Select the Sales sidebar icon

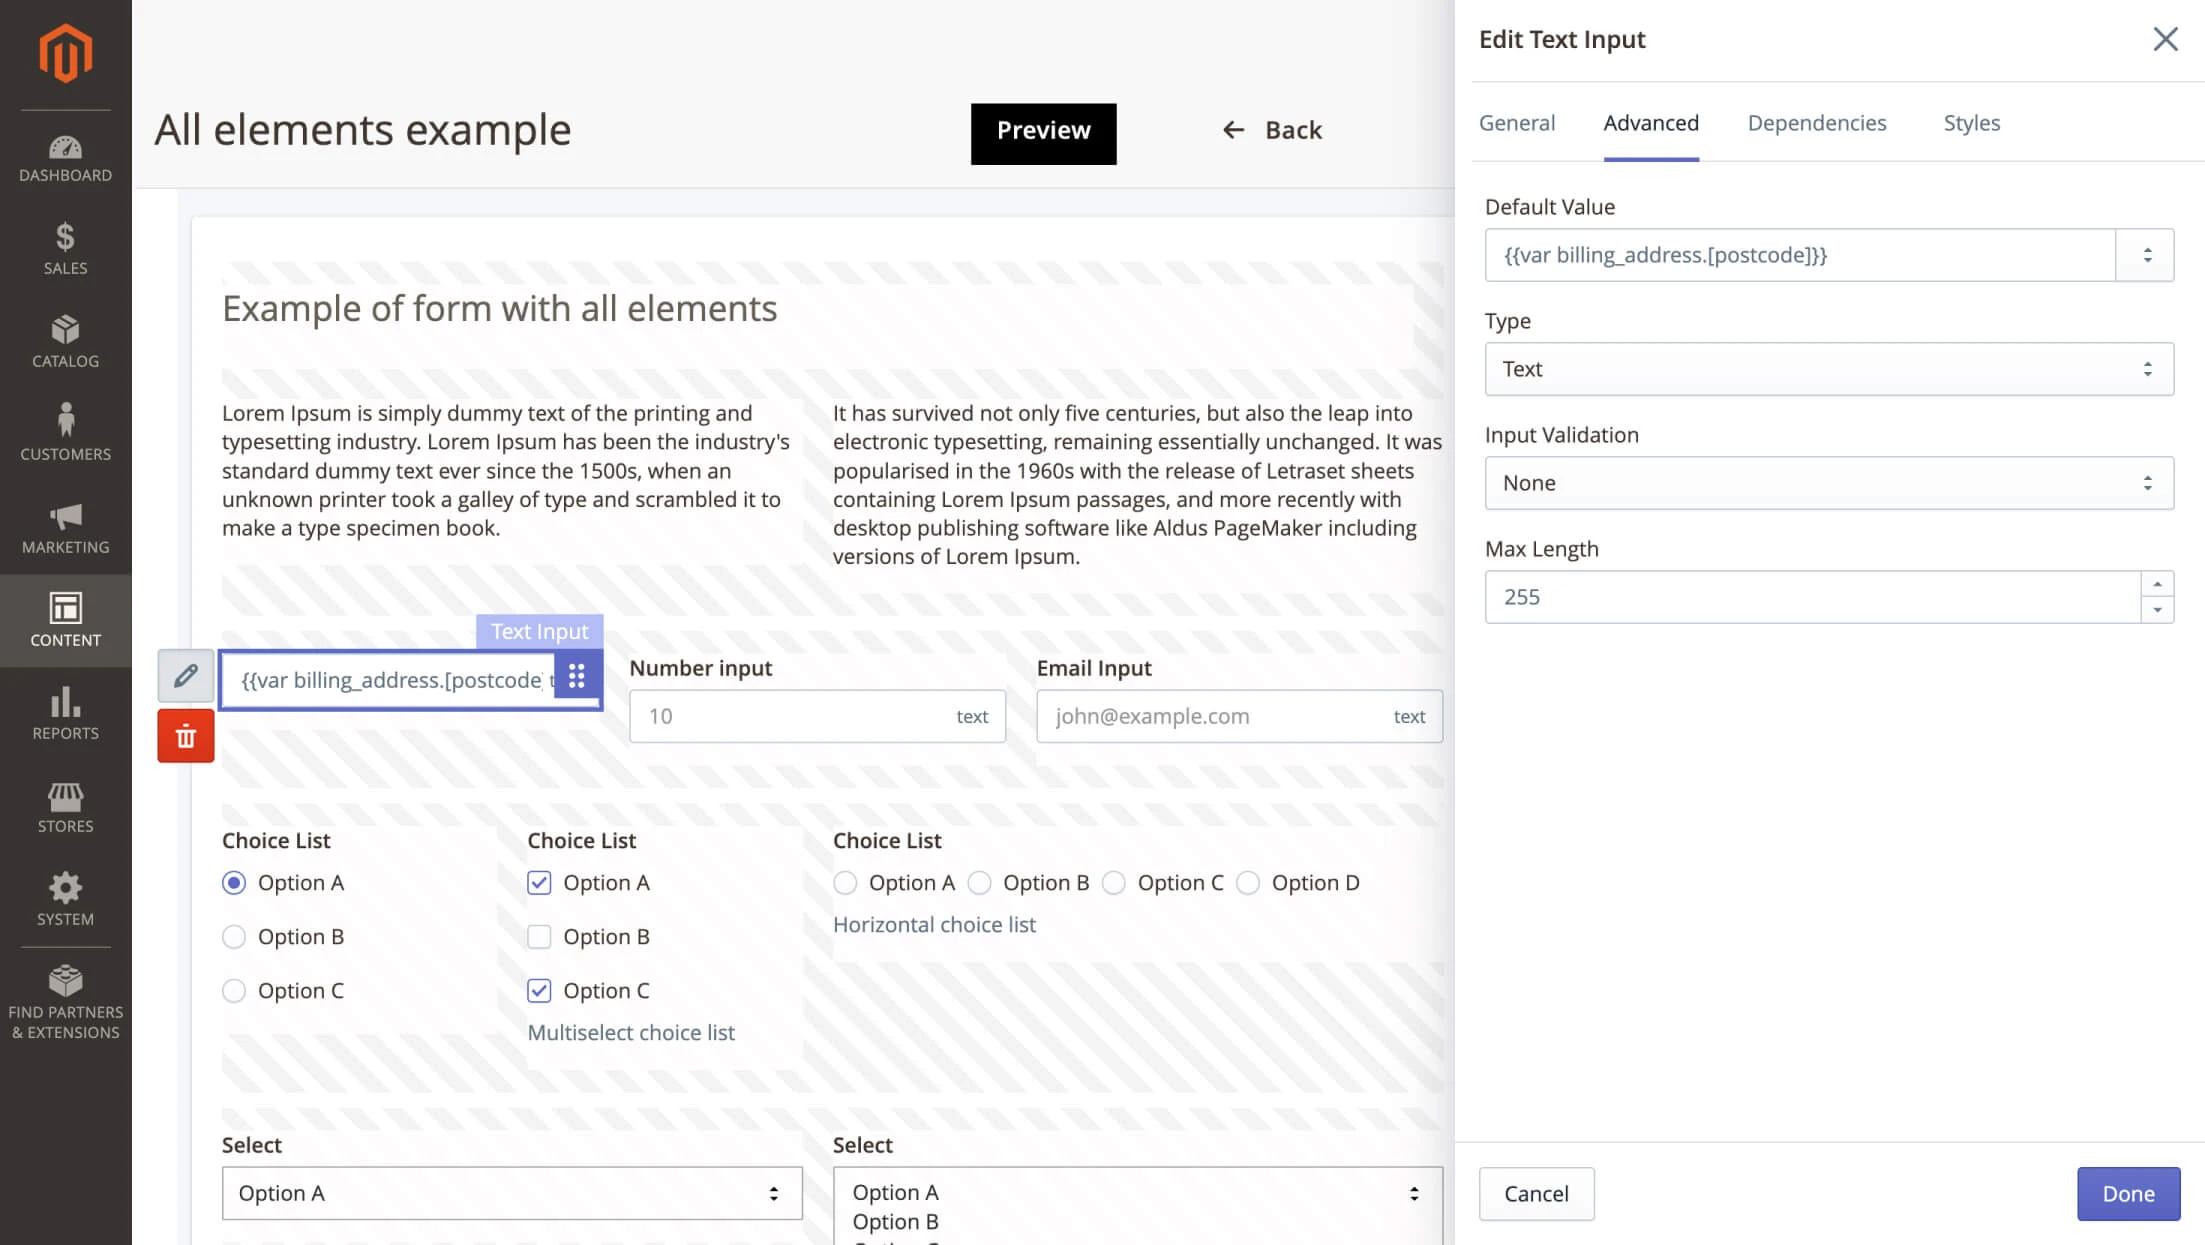point(65,245)
